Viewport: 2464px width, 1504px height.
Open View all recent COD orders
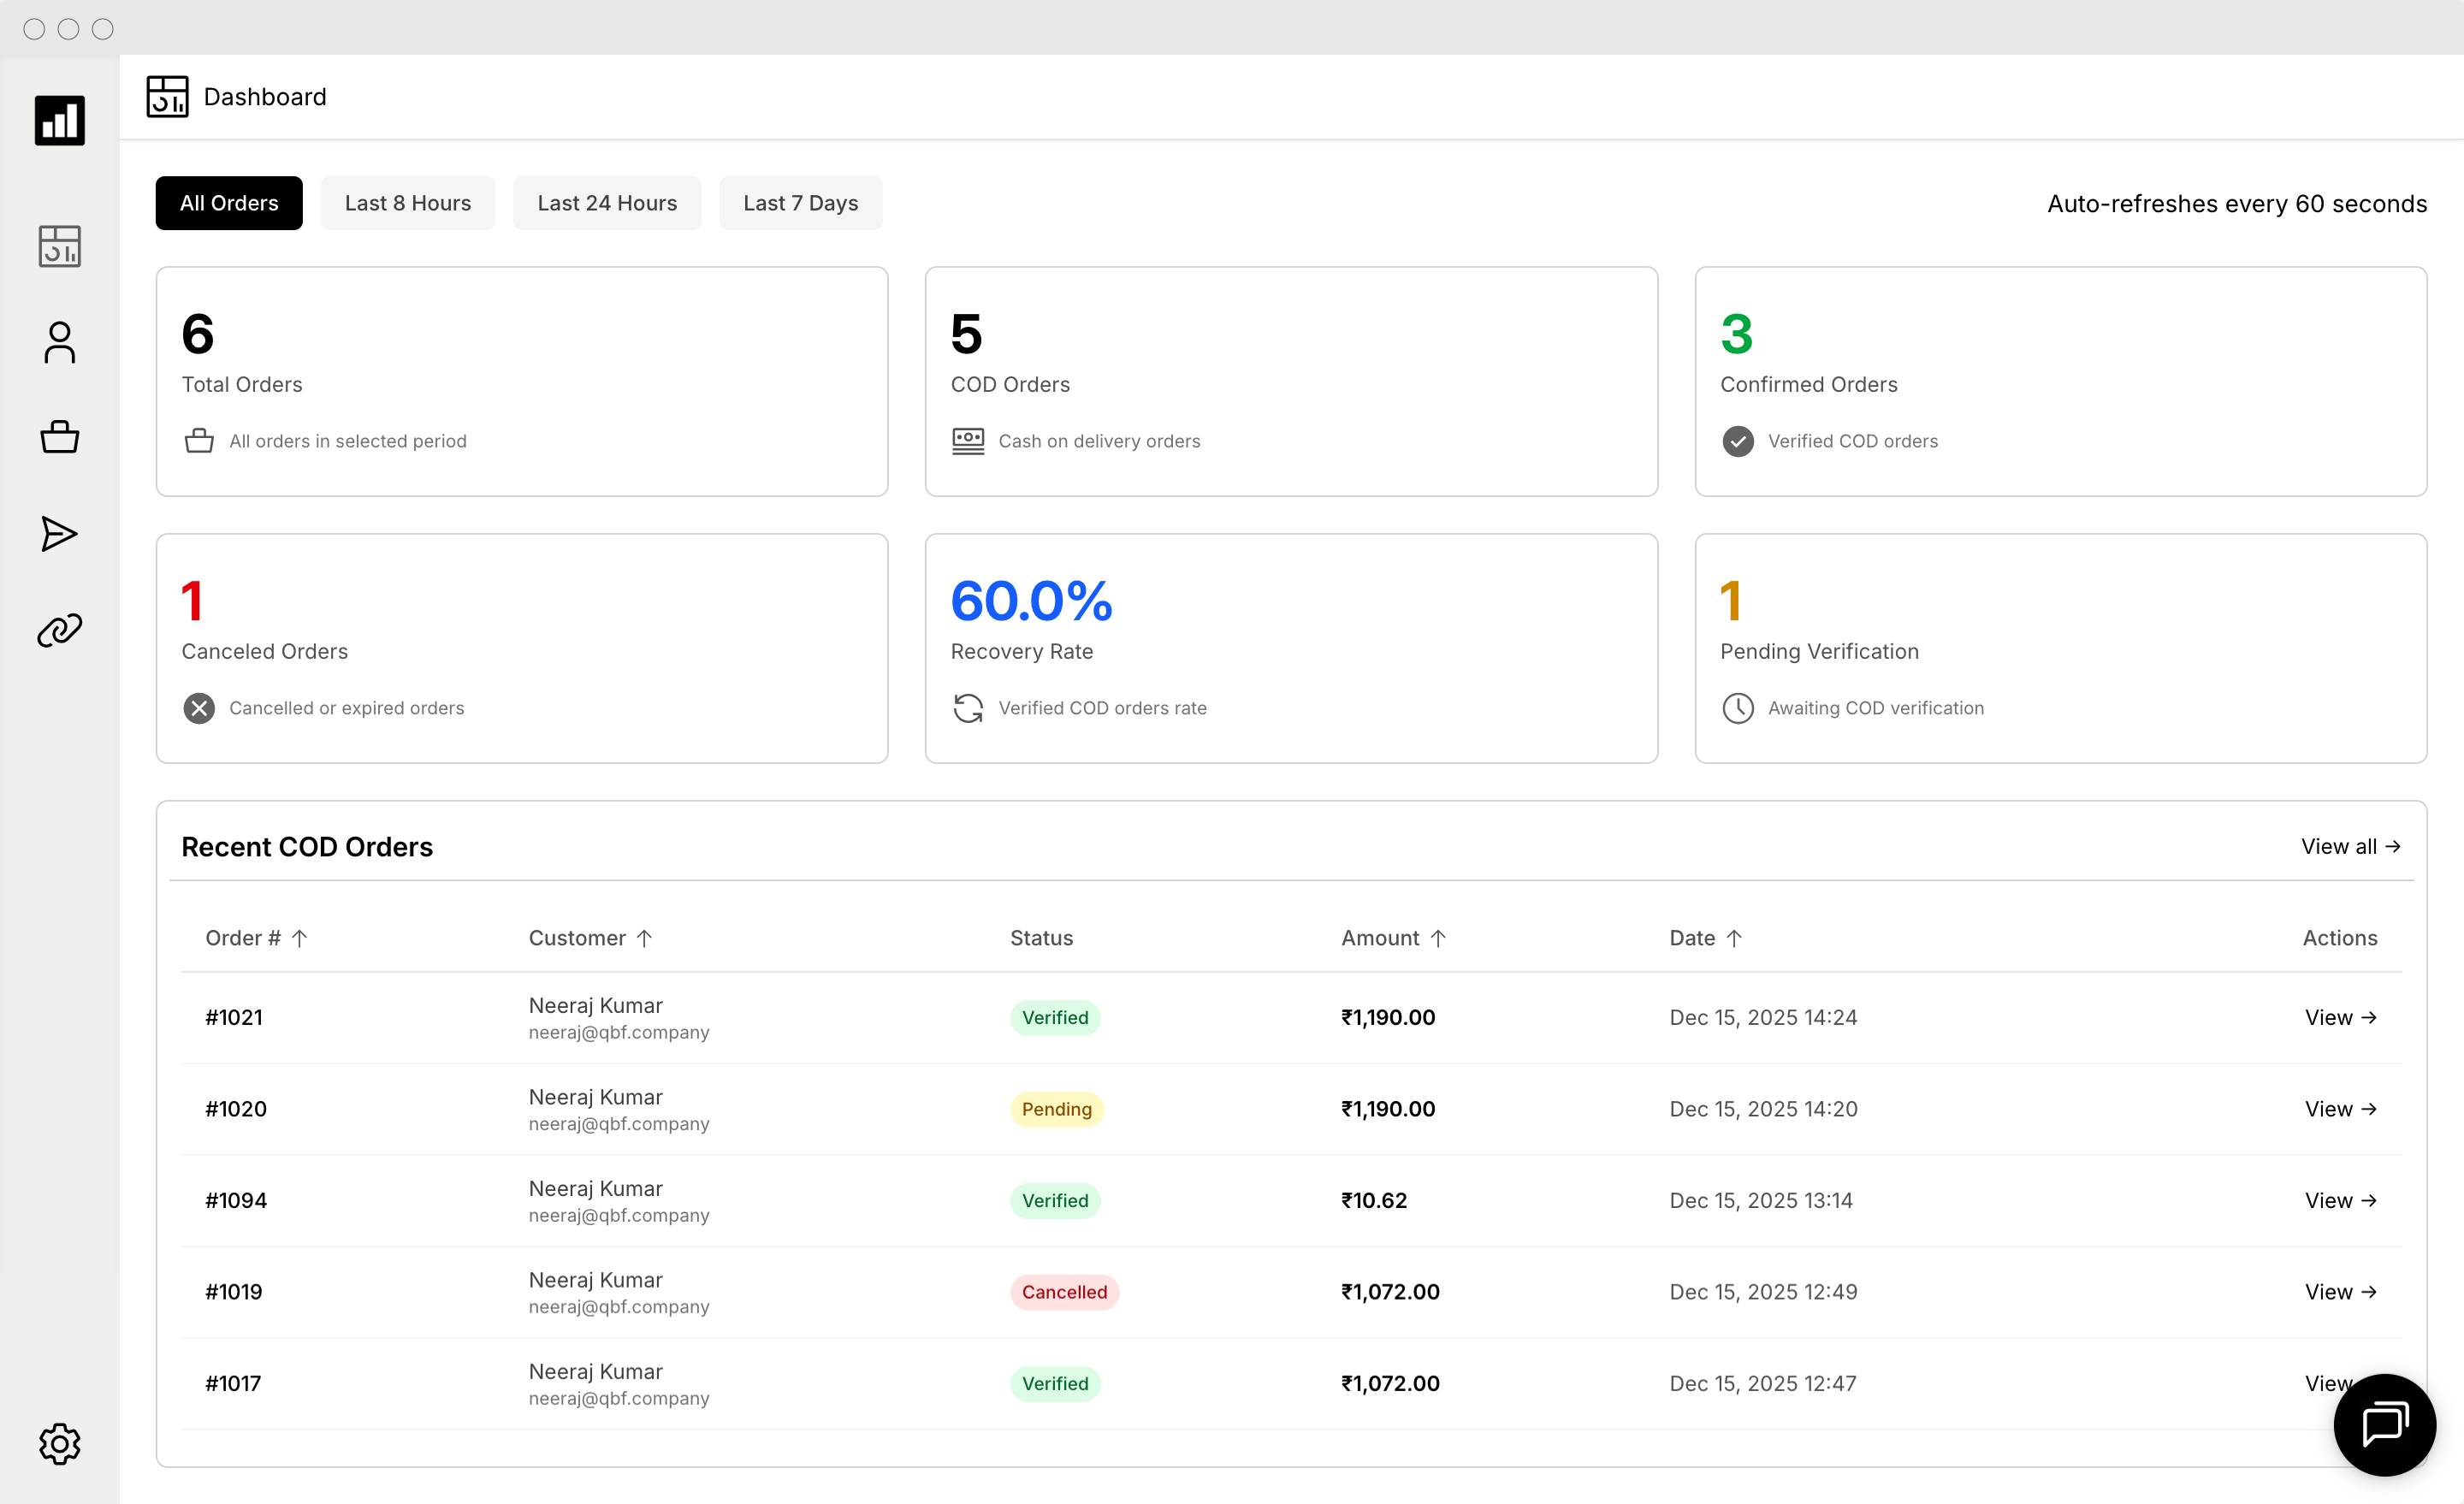coord(2350,846)
